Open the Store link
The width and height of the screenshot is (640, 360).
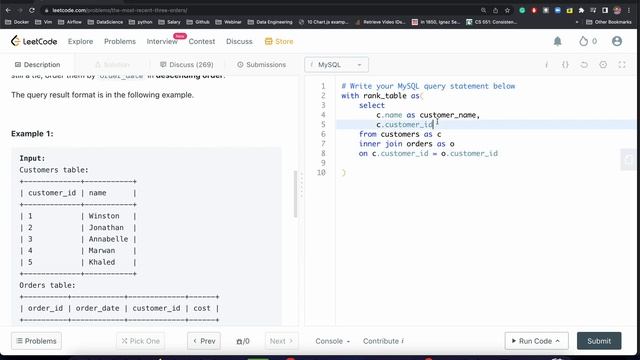[279, 41]
